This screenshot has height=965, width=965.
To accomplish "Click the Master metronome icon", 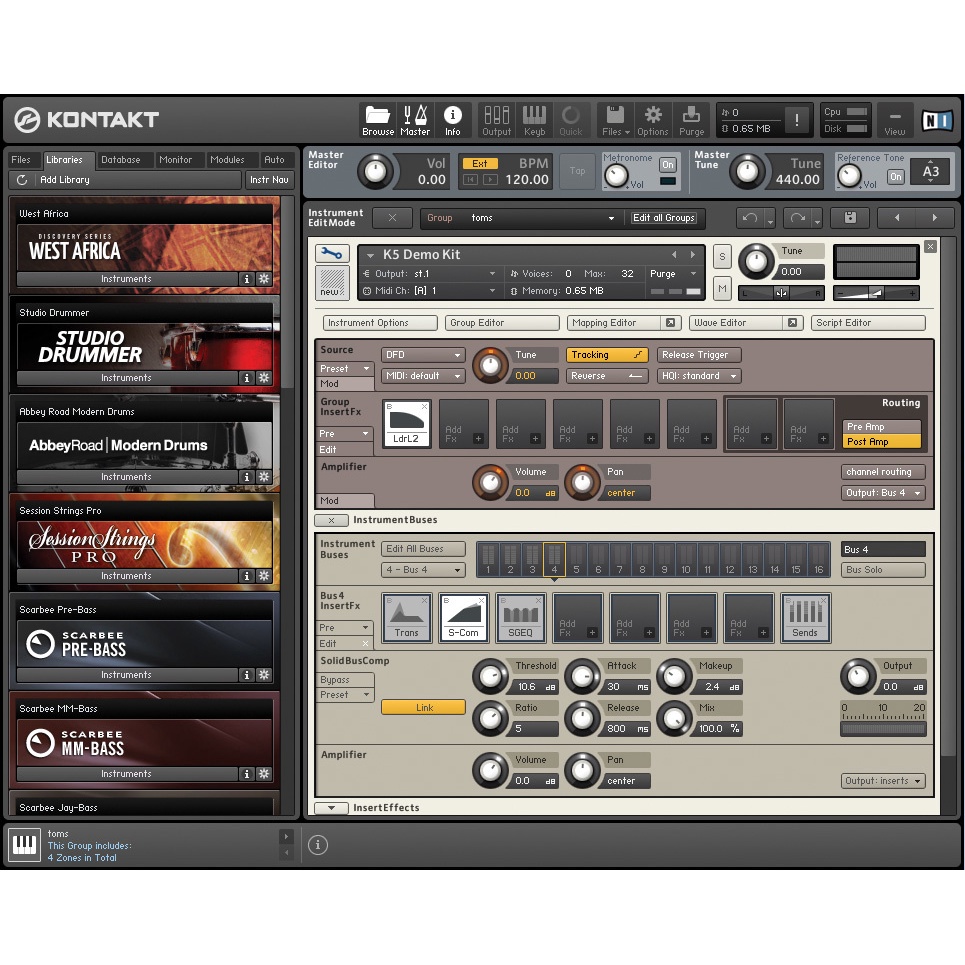I will (x=415, y=119).
